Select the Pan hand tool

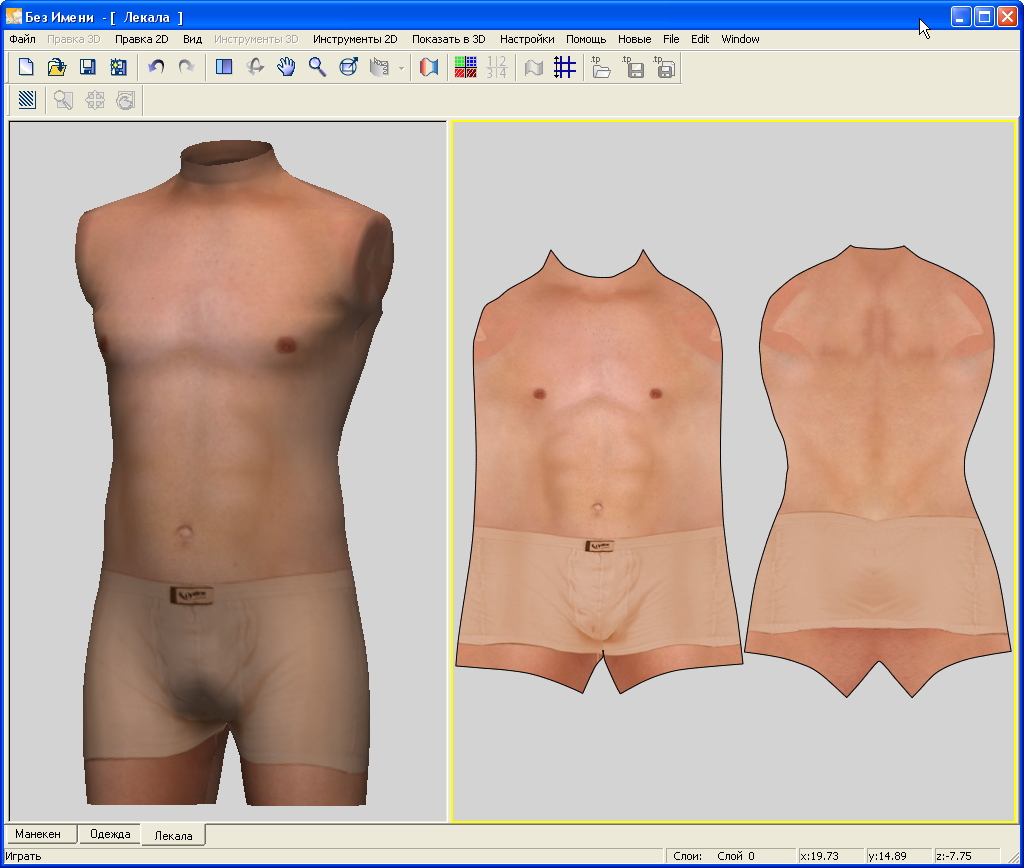click(x=286, y=68)
